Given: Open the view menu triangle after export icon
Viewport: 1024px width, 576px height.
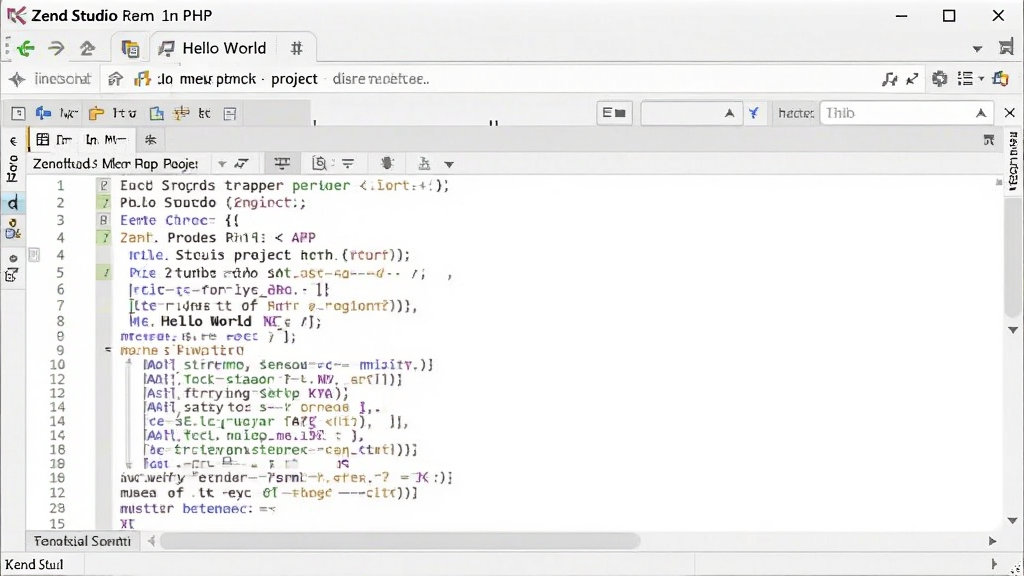Looking at the screenshot, I should coord(449,165).
